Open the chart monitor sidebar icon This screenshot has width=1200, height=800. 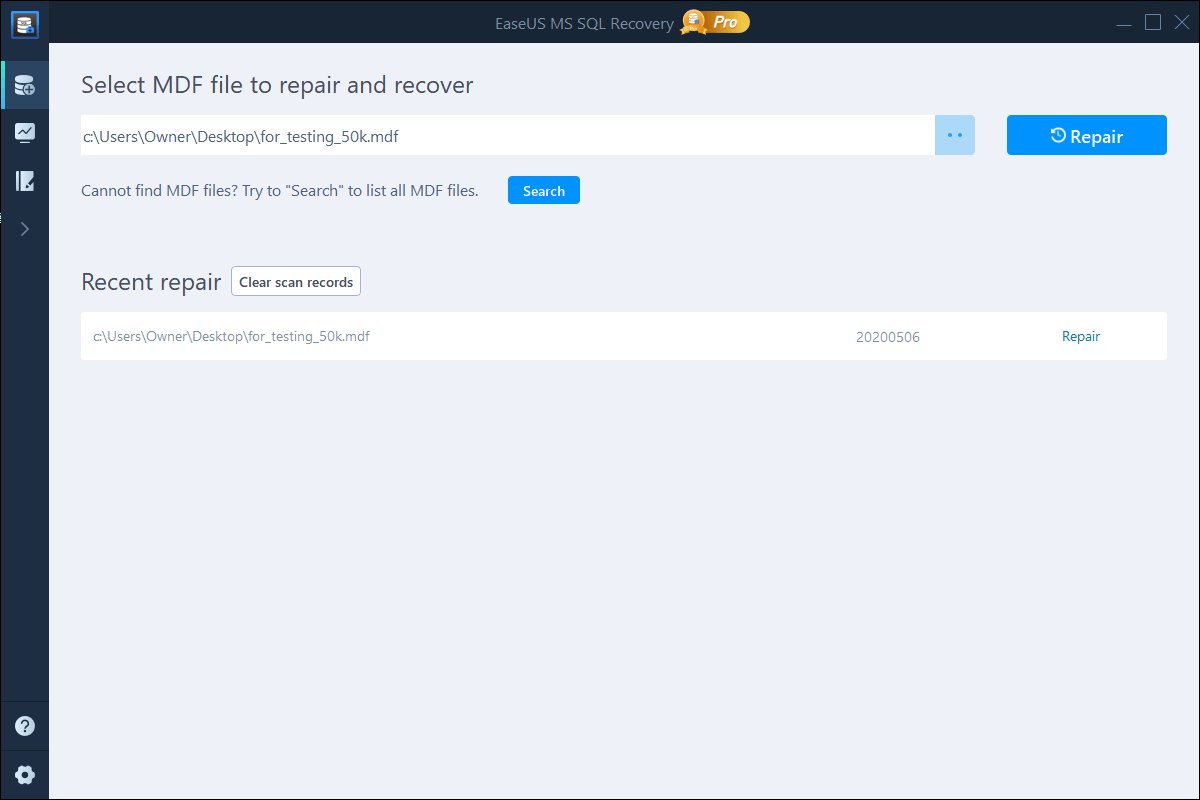pos(25,133)
